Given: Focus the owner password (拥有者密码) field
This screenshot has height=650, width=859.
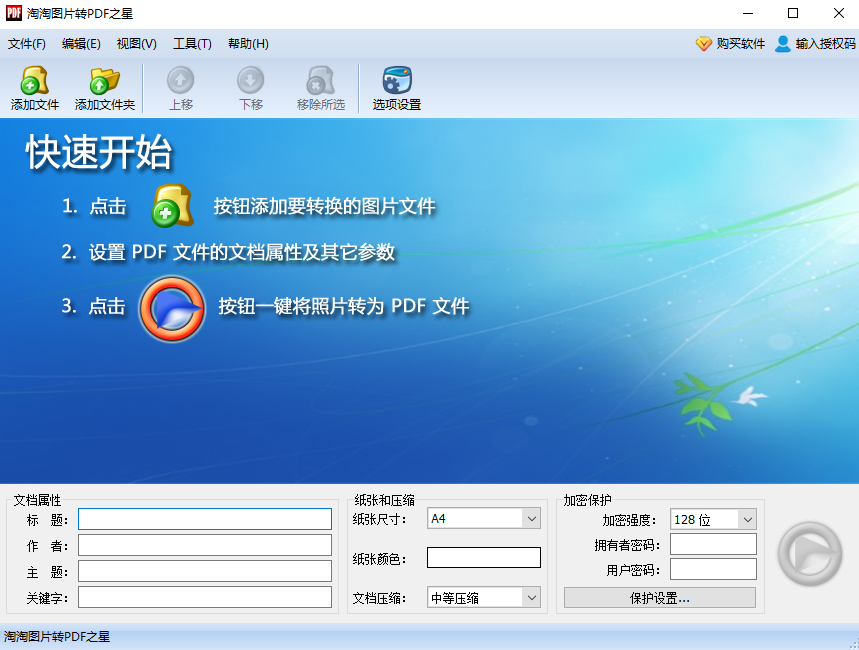Looking at the screenshot, I should click(x=713, y=544).
